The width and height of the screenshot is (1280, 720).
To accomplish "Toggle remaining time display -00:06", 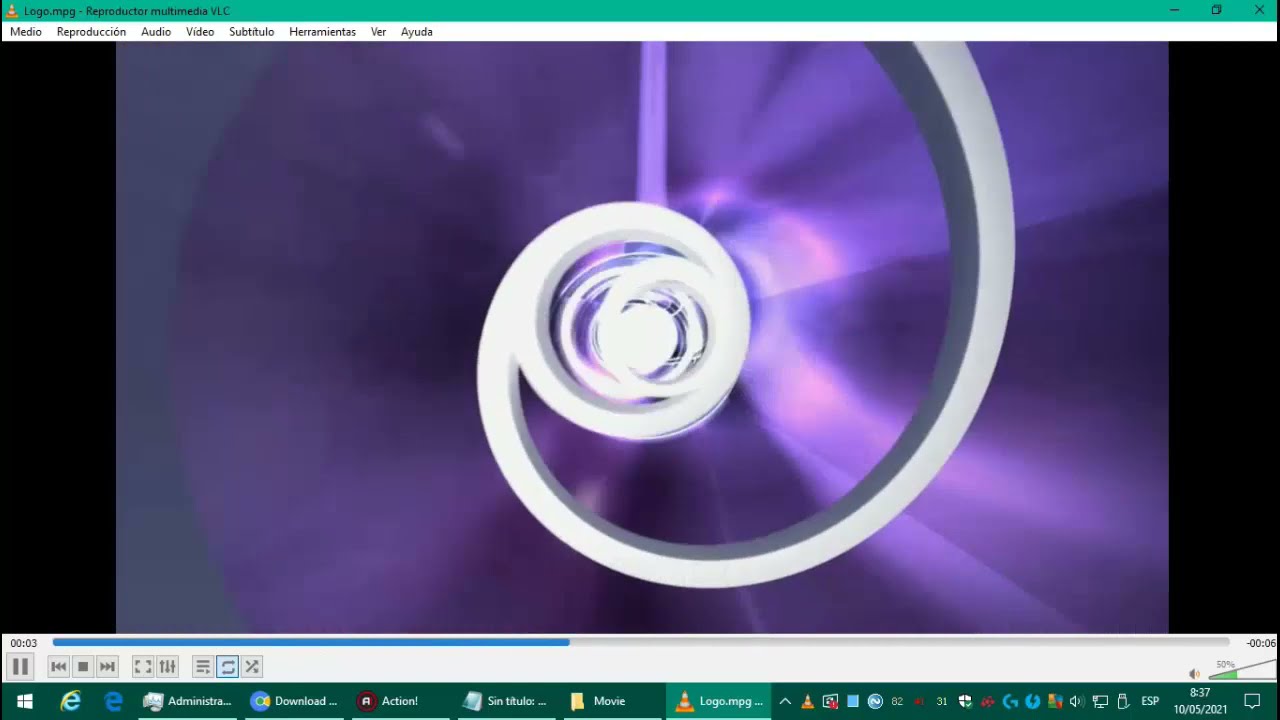I will tap(1261, 643).
